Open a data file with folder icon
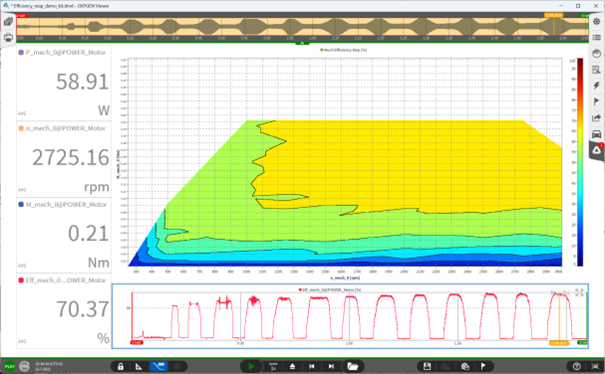605x374 pixels. [x=352, y=366]
